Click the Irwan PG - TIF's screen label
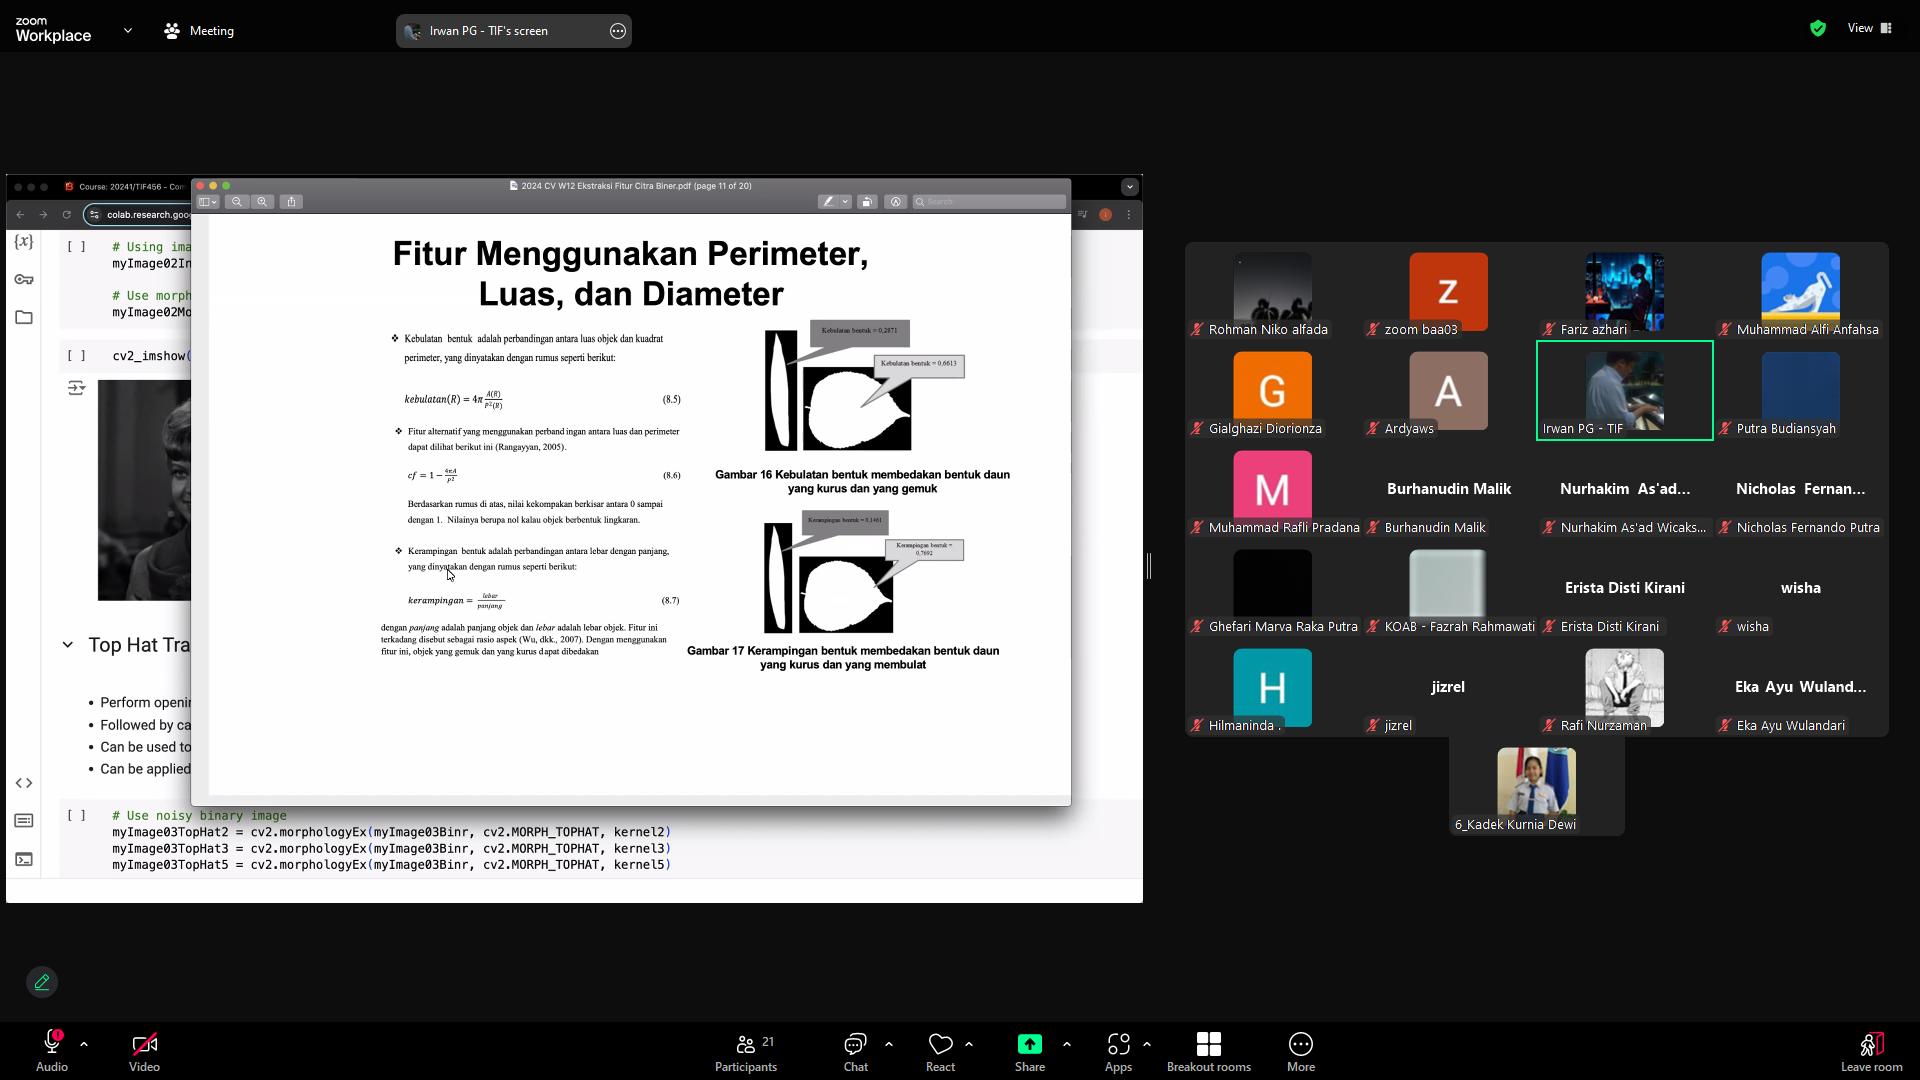 click(x=489, y=31)
